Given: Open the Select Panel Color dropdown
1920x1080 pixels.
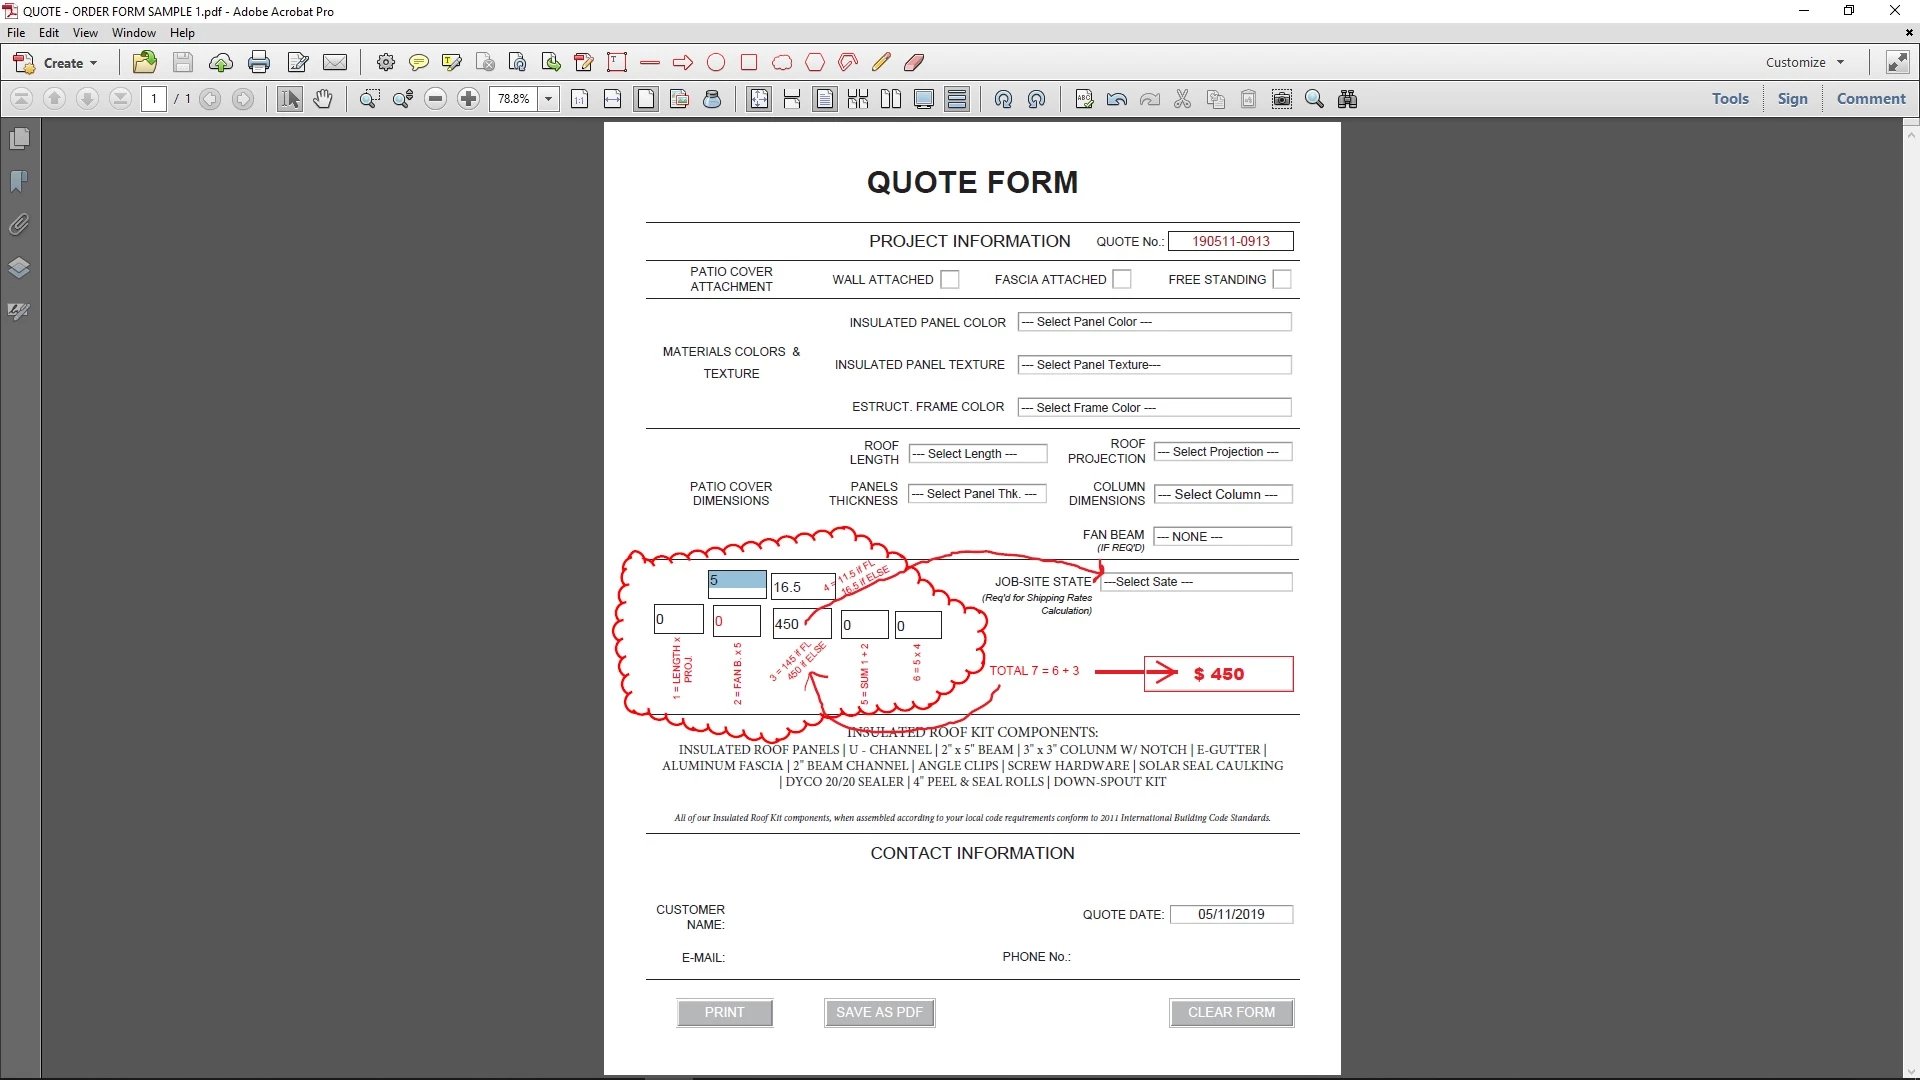Looking at the screenshot, I should [1154, 322].
